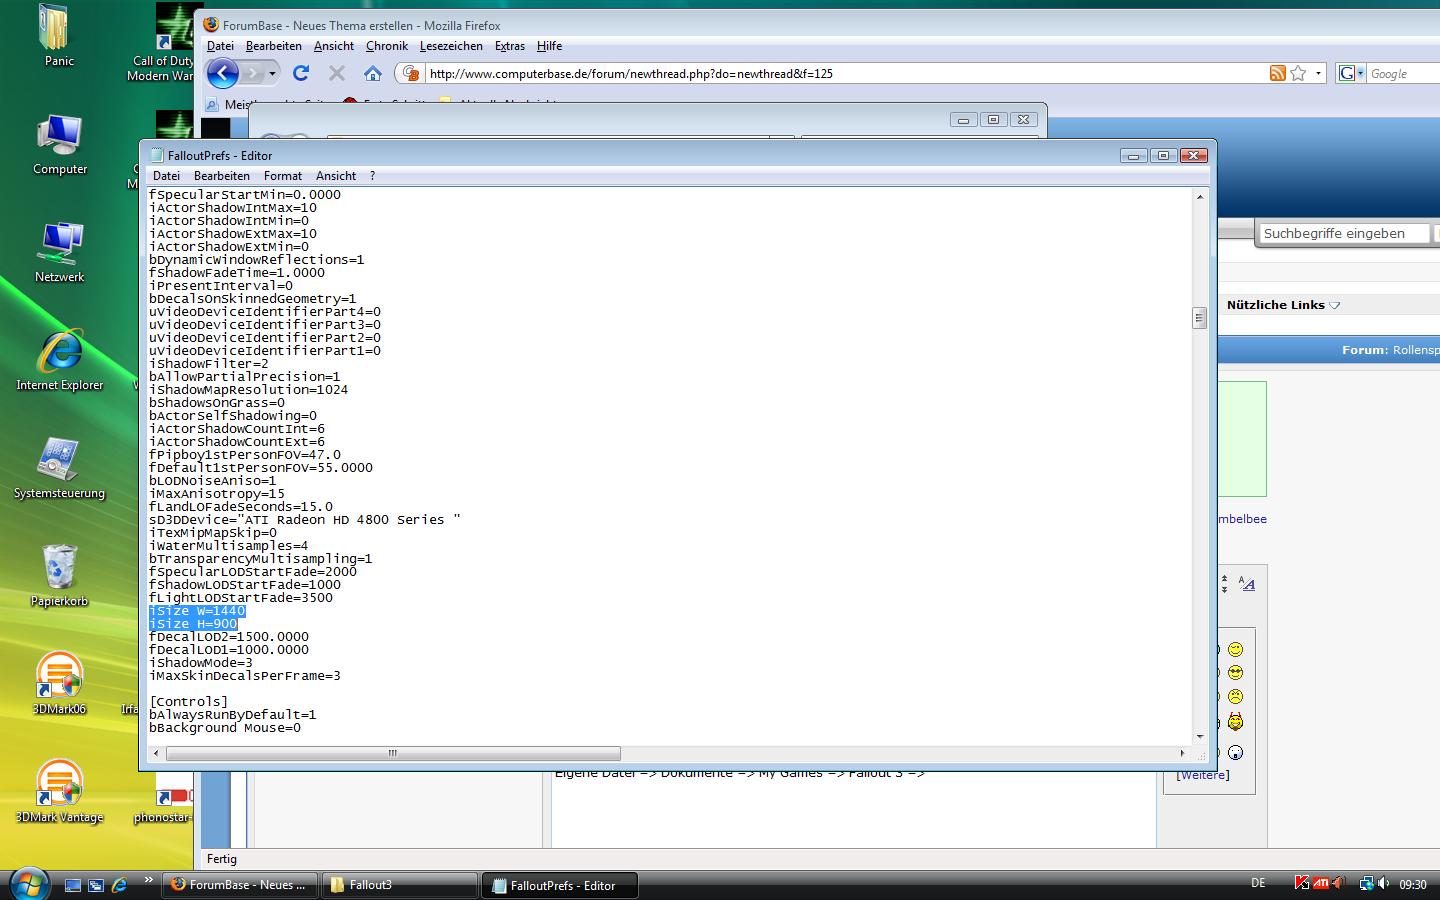
Task: Insert the shocked pale smiley
Action: [x=1235, y=752]
